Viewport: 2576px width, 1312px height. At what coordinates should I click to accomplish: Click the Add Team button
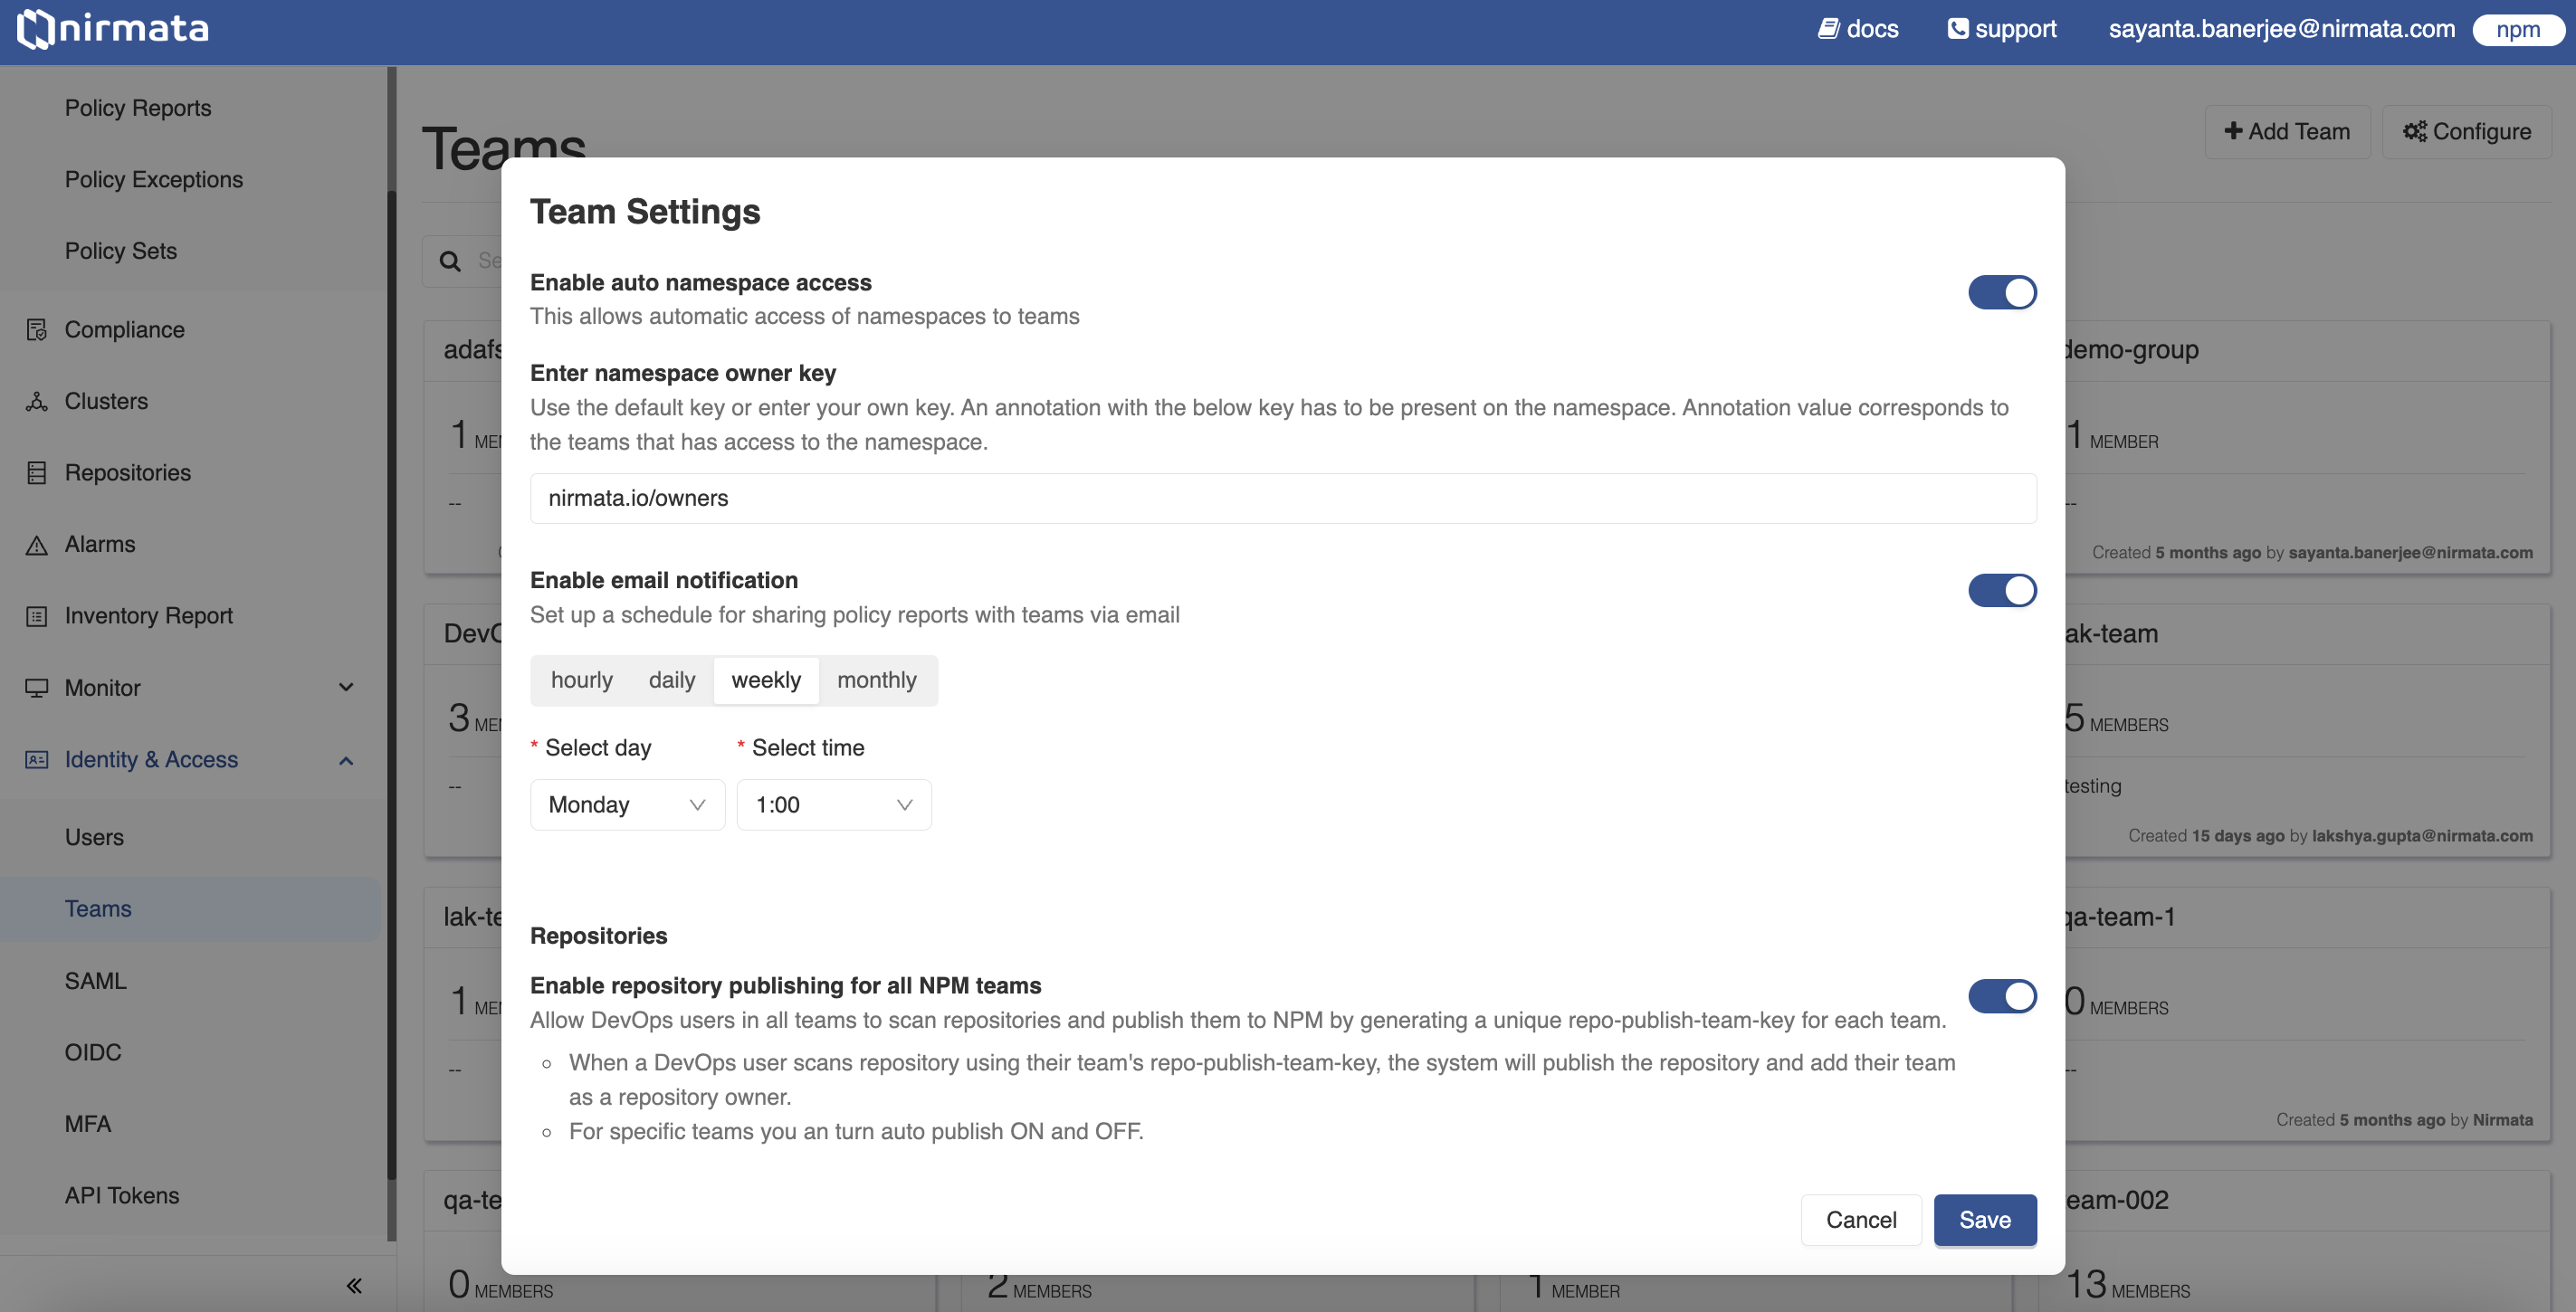point(2287,131)
